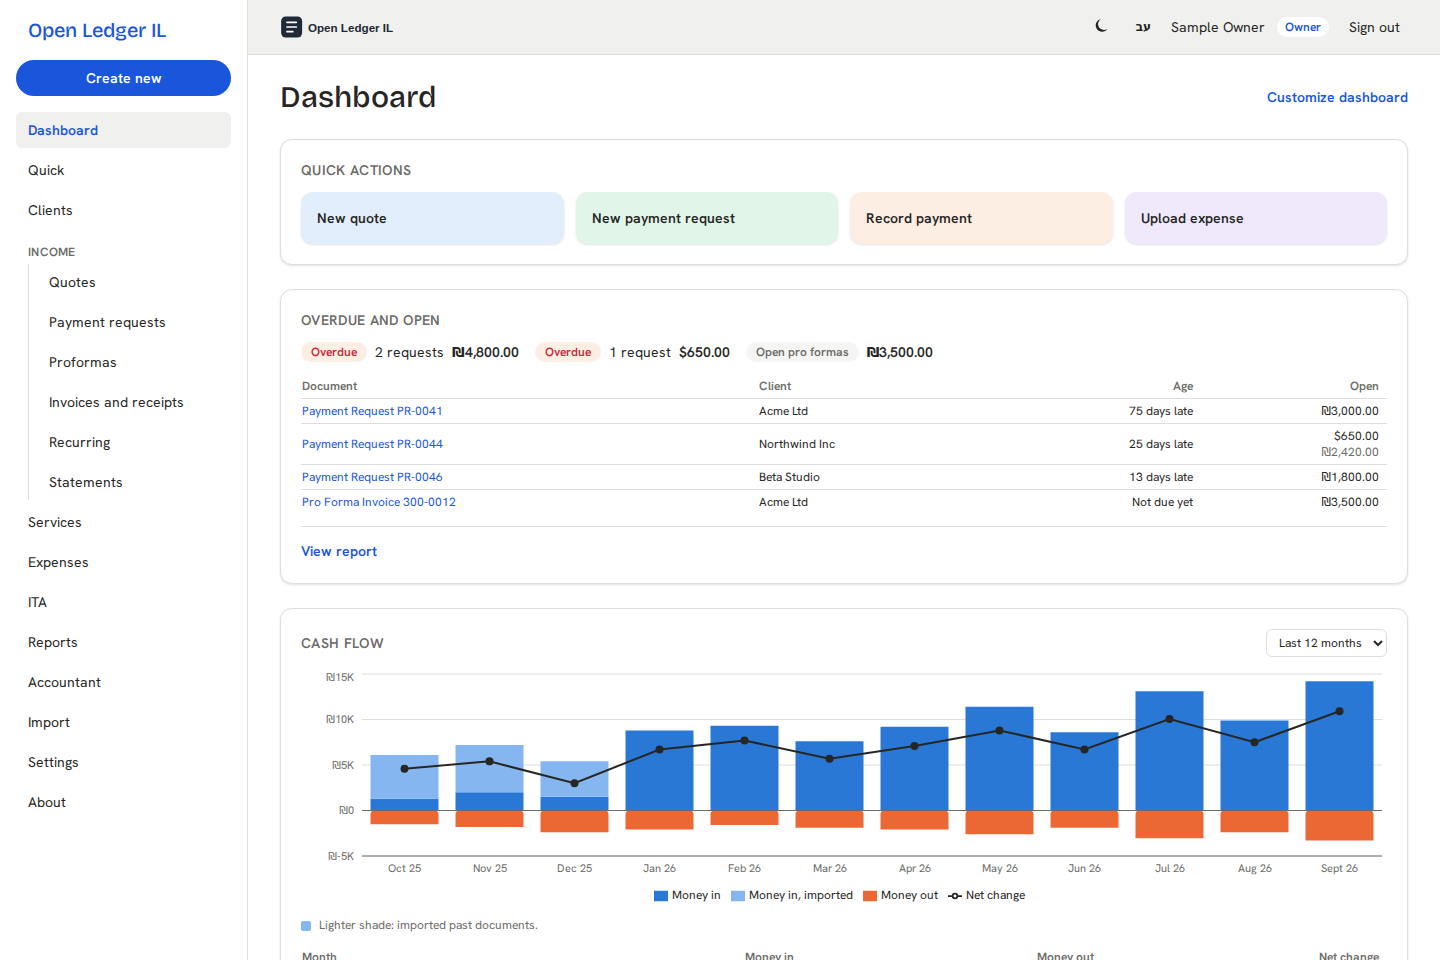Image resolution: width=1440 pixels, height=960 pixels.
Task: Open About in the sidebar
Action: (x=123, y=802)
